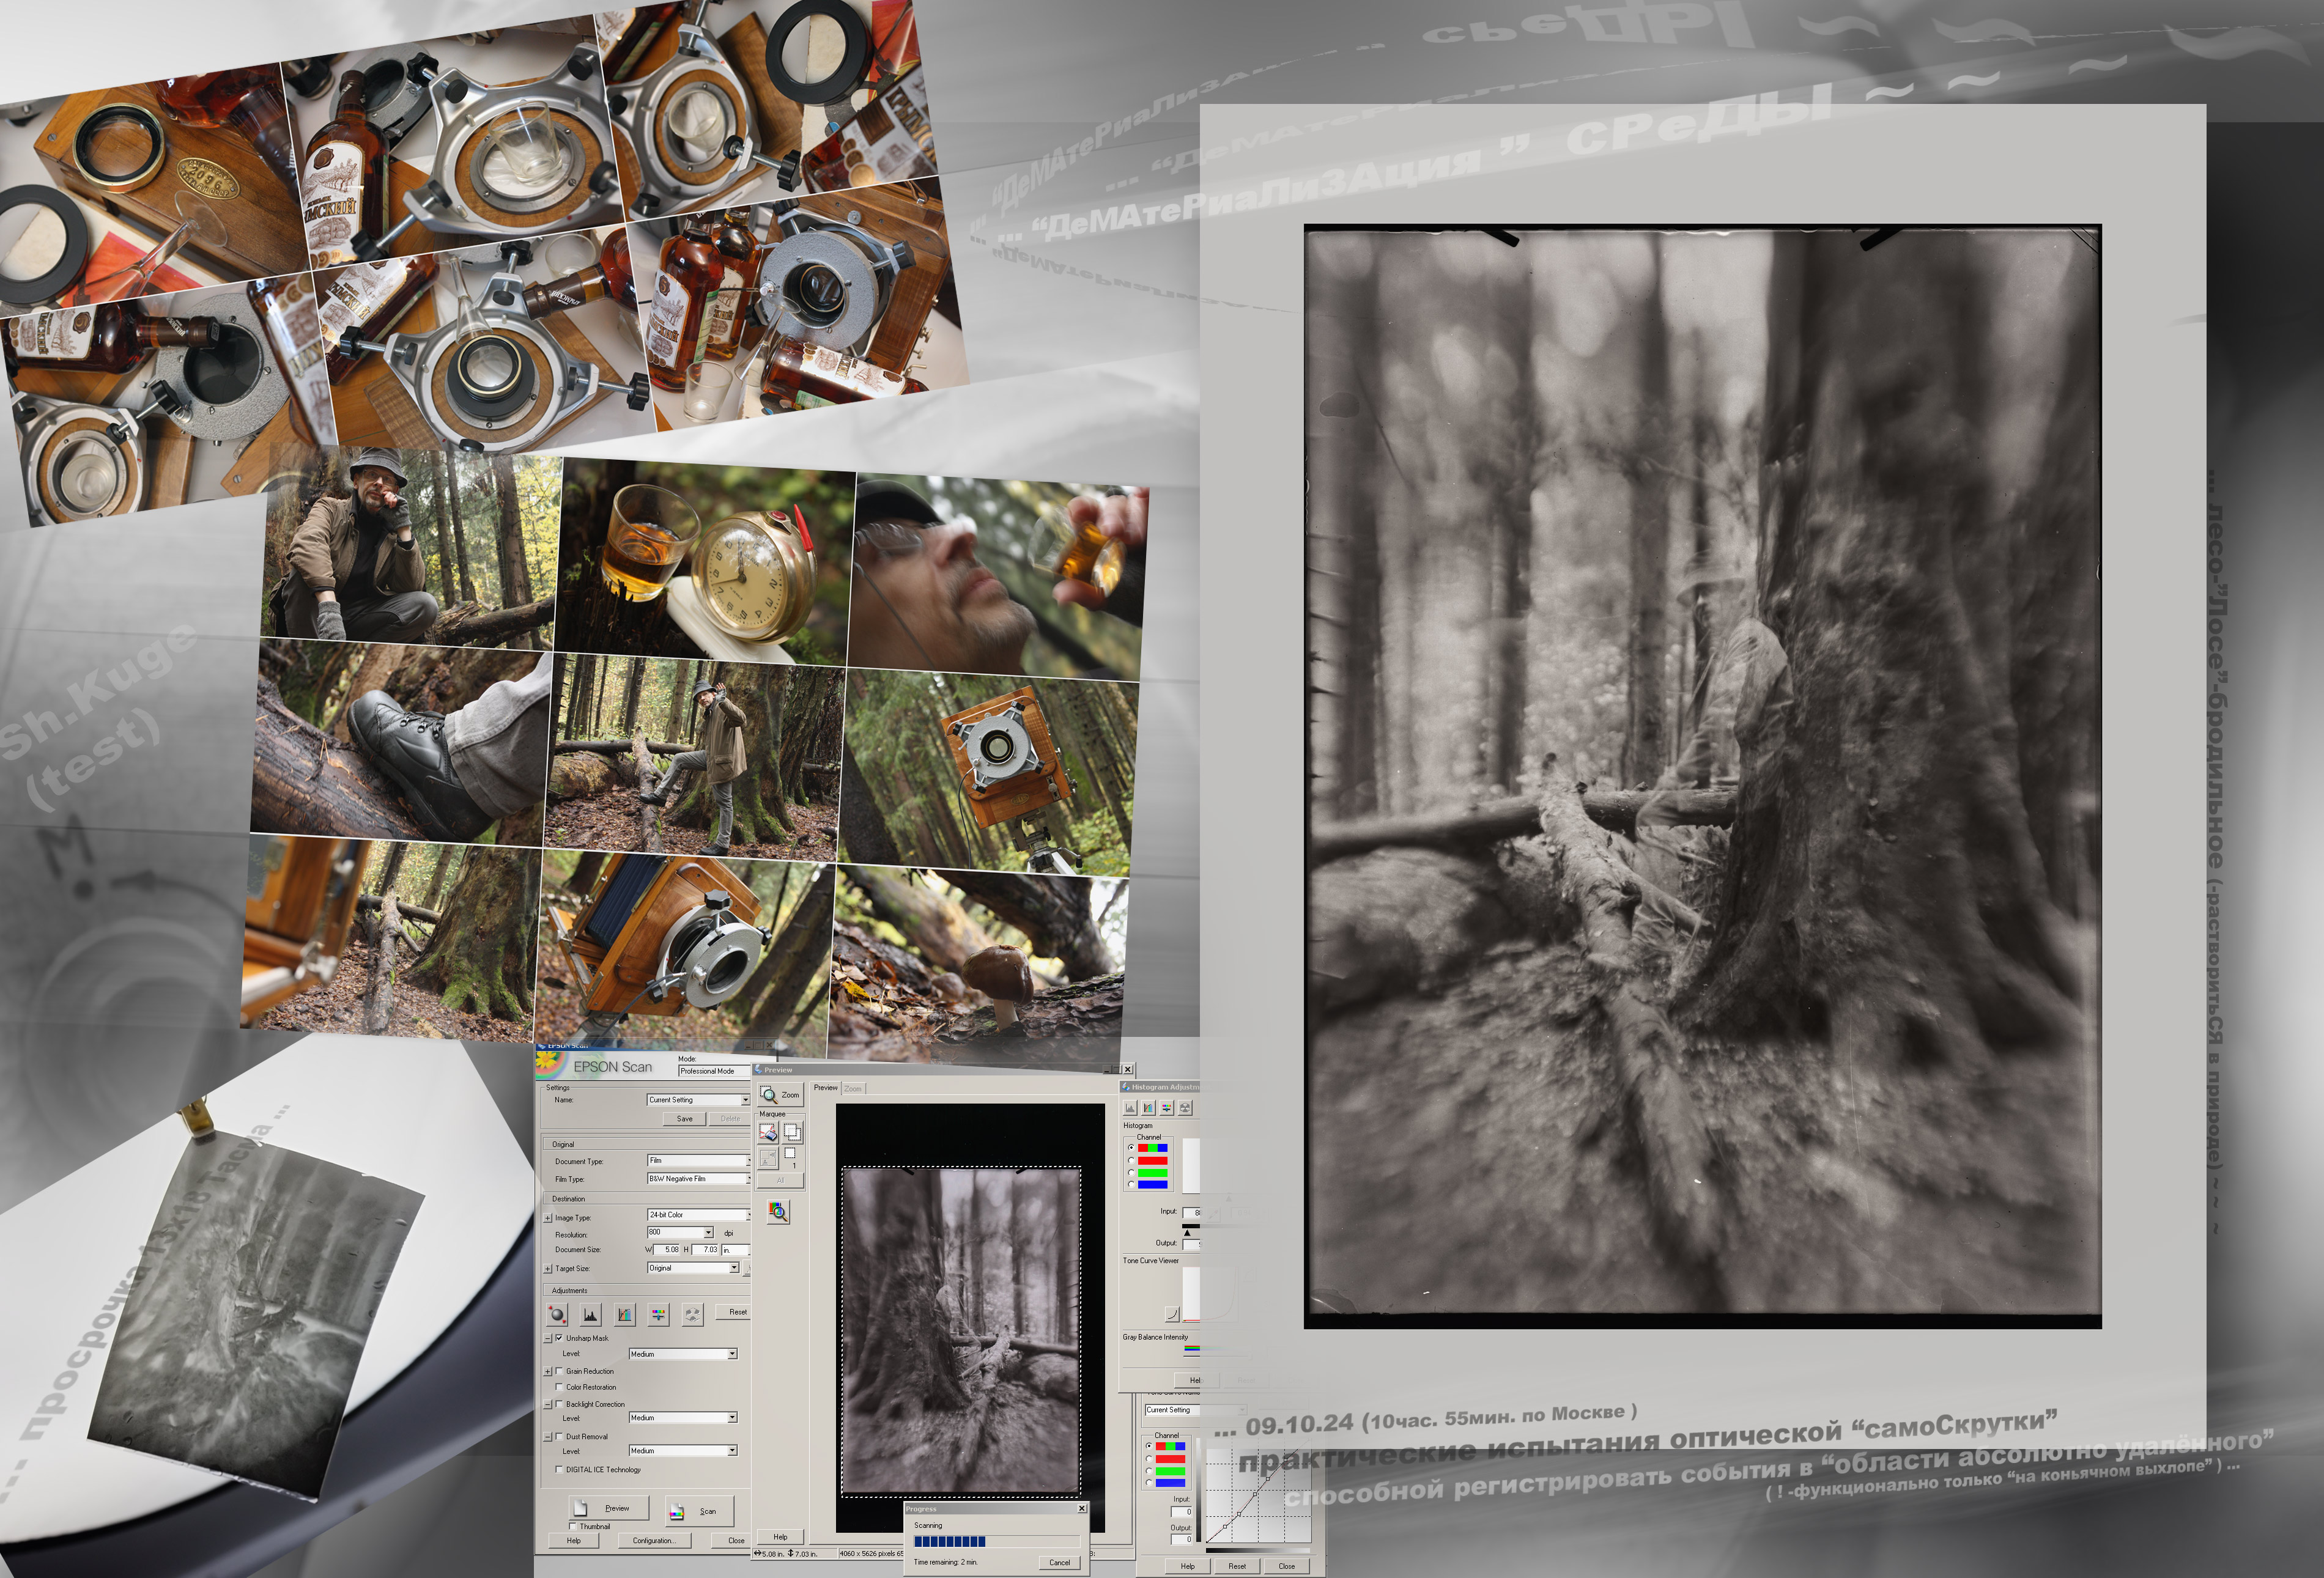Open the Tone Correction icon in Adjustments
This screenshot has width=2324, height=1578.
tap(625, 1314)
